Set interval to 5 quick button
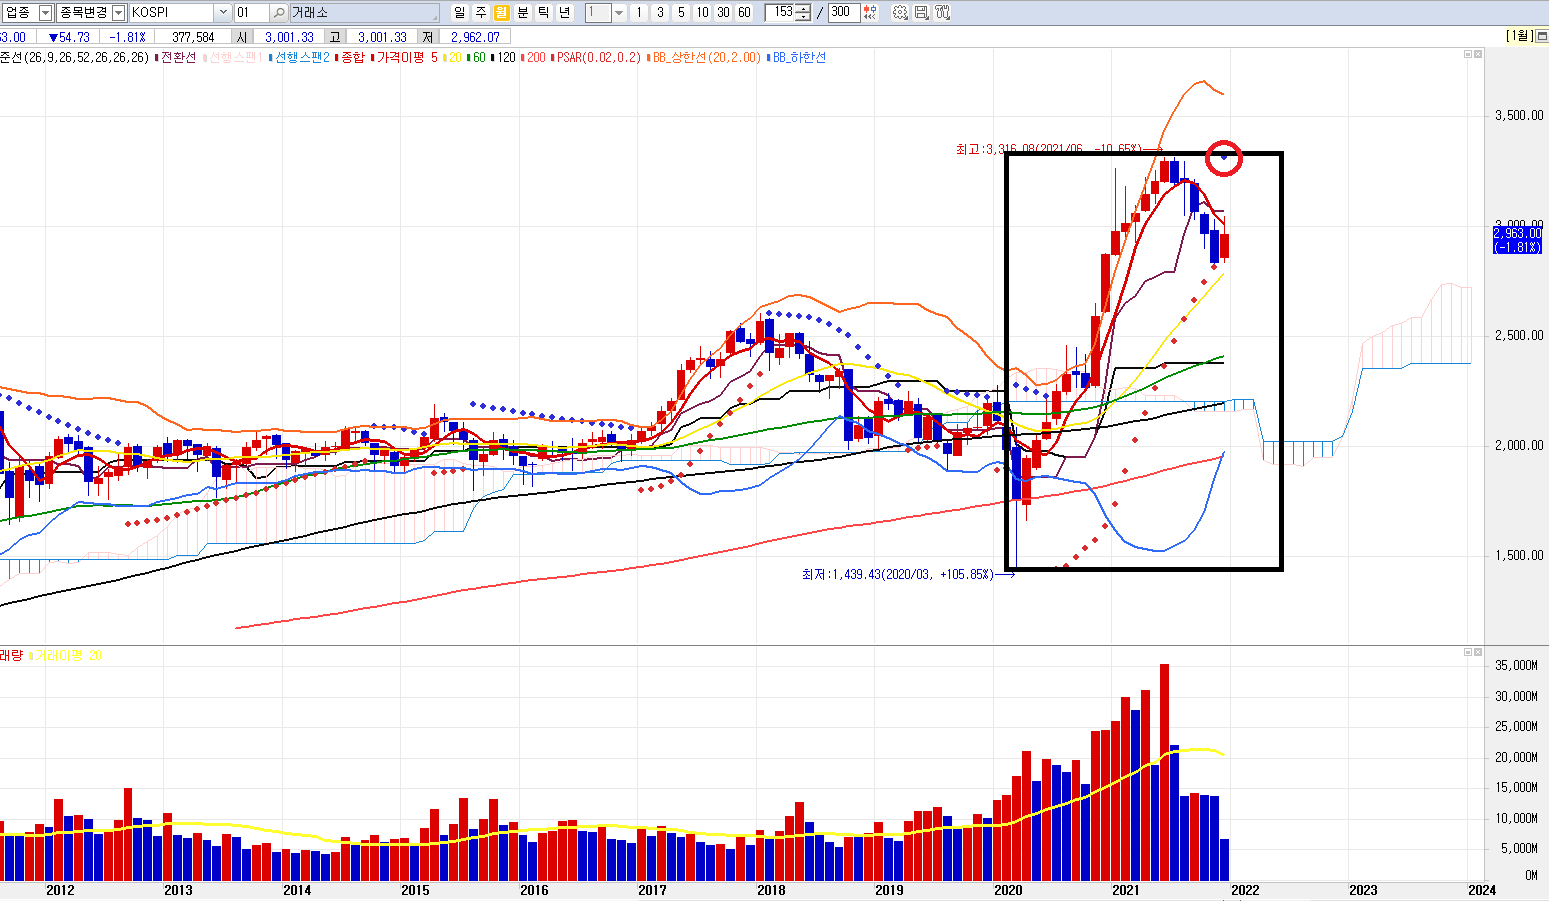Viewport: 1549px width, 901px height. (x=682, y=13)
